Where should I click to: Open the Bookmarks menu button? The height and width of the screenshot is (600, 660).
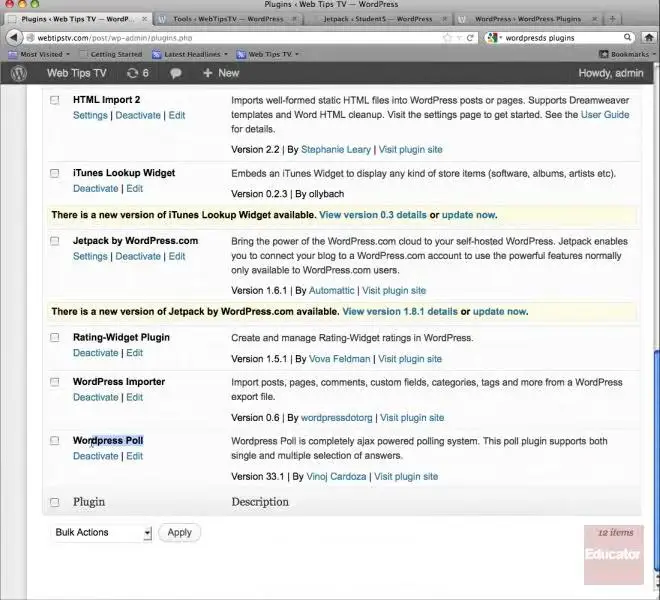[x=627, y=54]
